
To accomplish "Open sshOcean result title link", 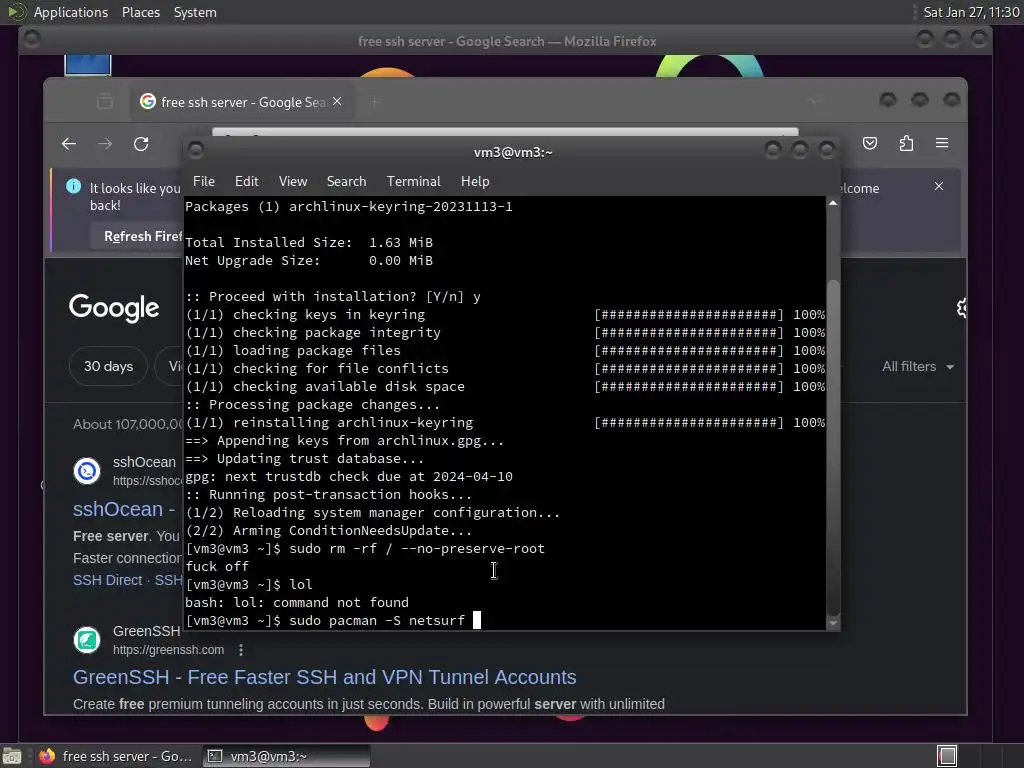I will pyautogui.click(x=124, y=509).
